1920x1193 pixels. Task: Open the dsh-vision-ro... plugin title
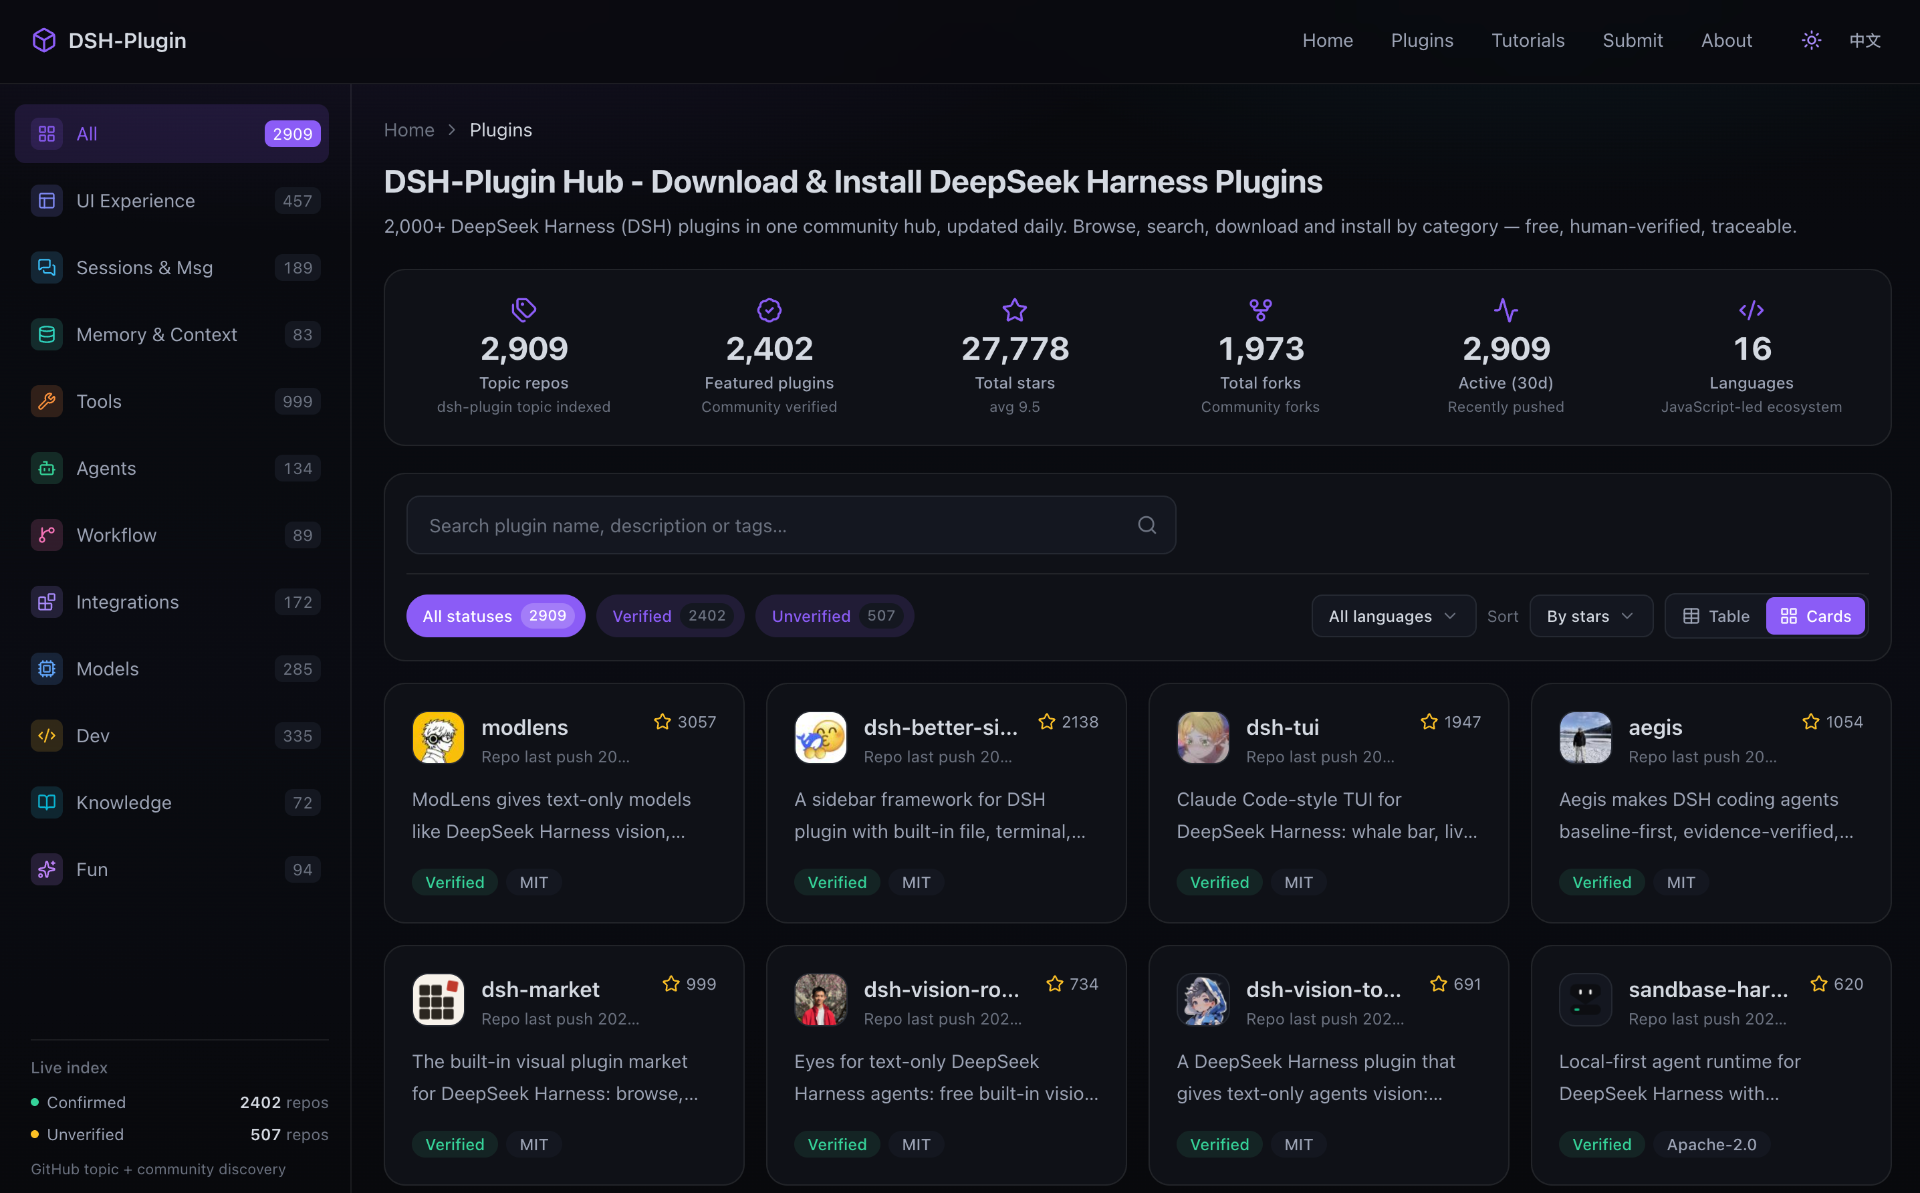tap(941, 990)
